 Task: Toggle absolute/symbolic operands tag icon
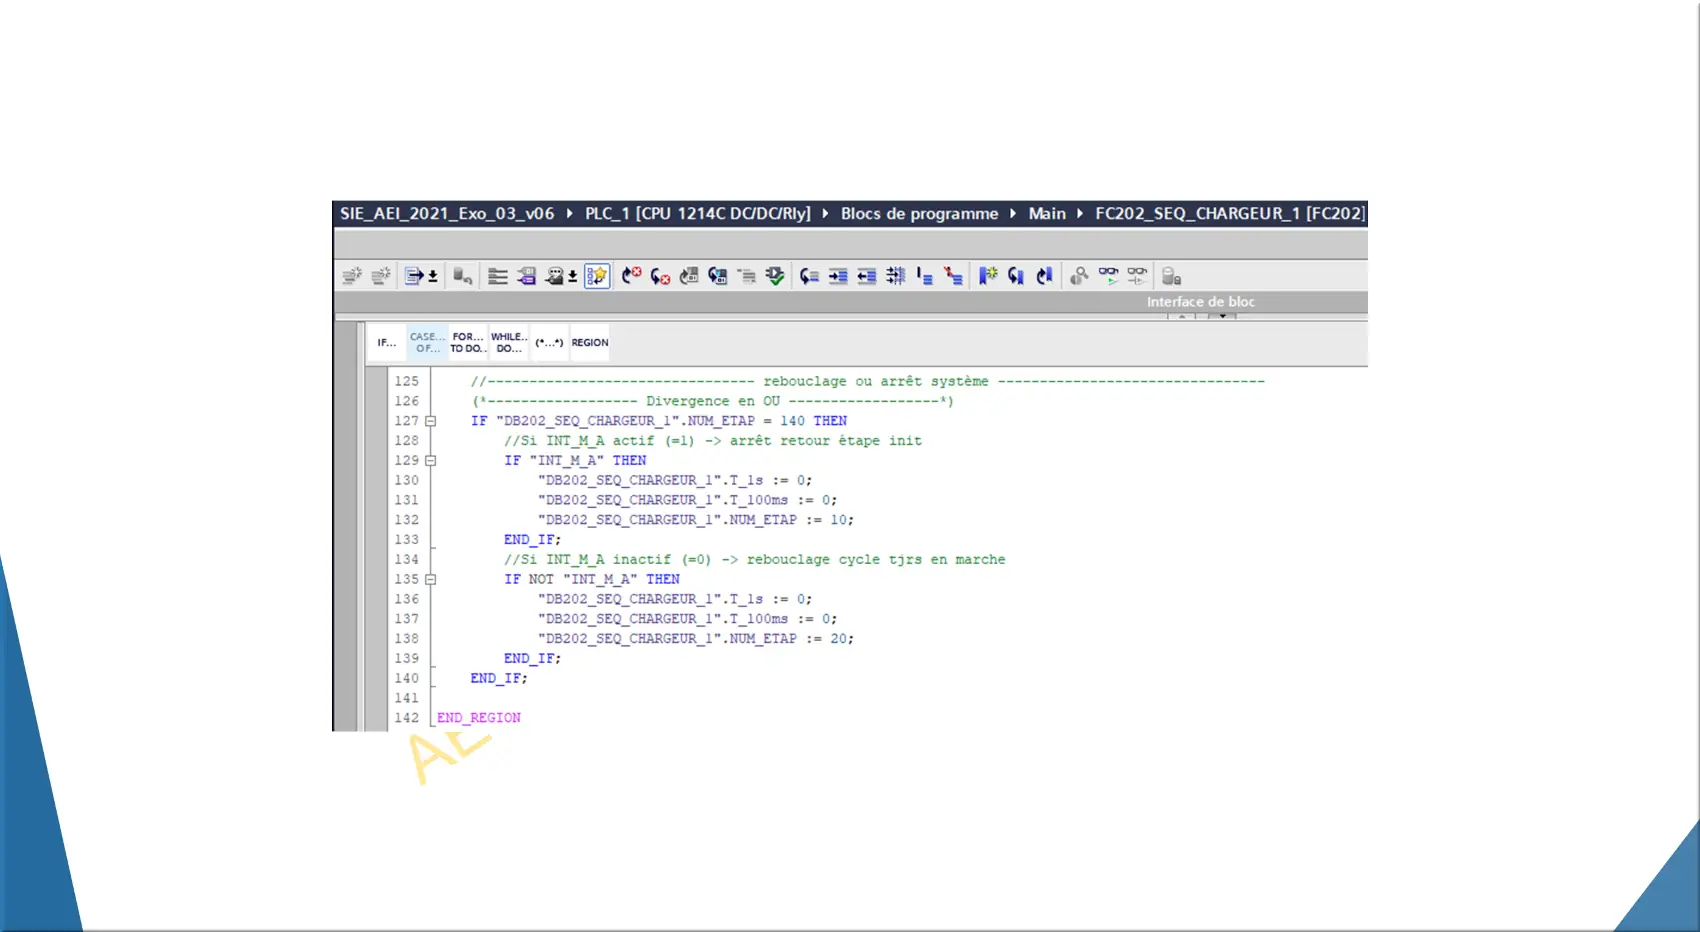[527, 276]
